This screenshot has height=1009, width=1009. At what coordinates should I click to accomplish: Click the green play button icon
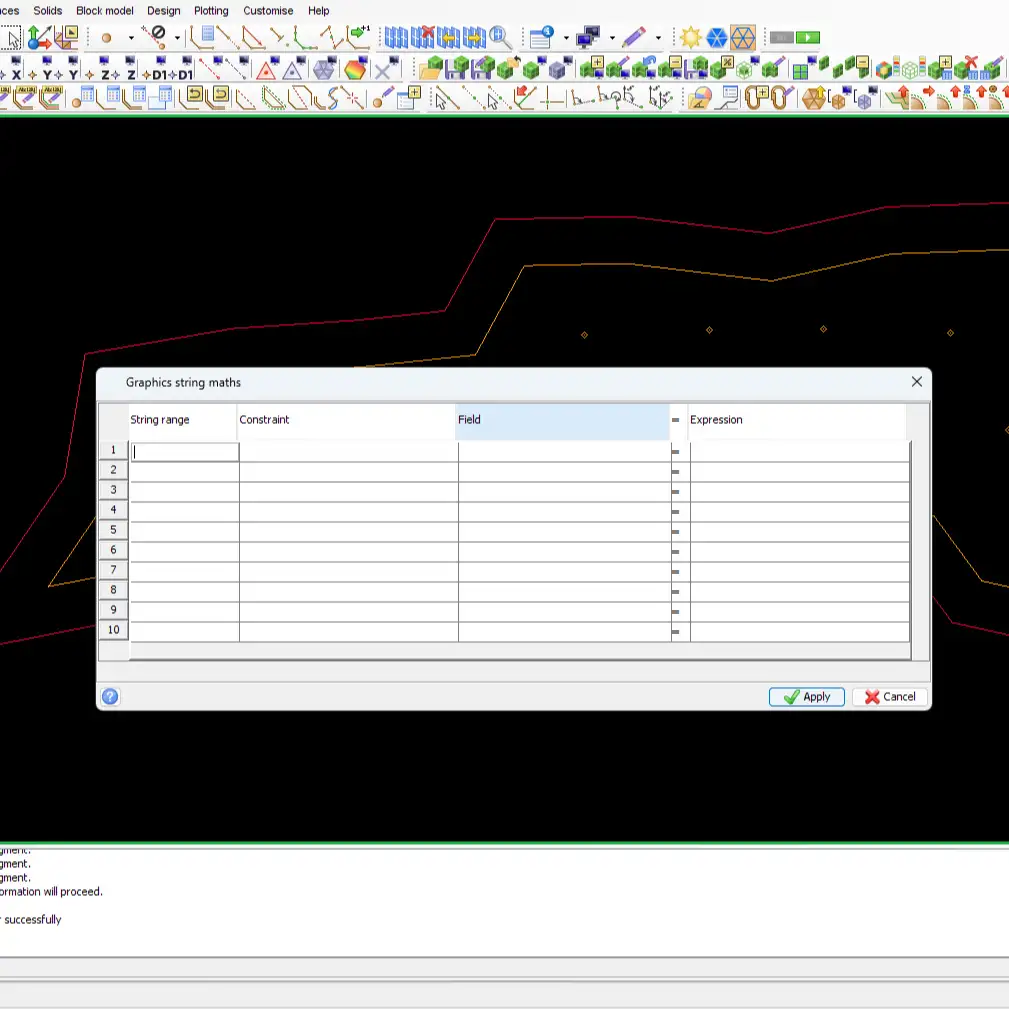[x=808, y=38]
